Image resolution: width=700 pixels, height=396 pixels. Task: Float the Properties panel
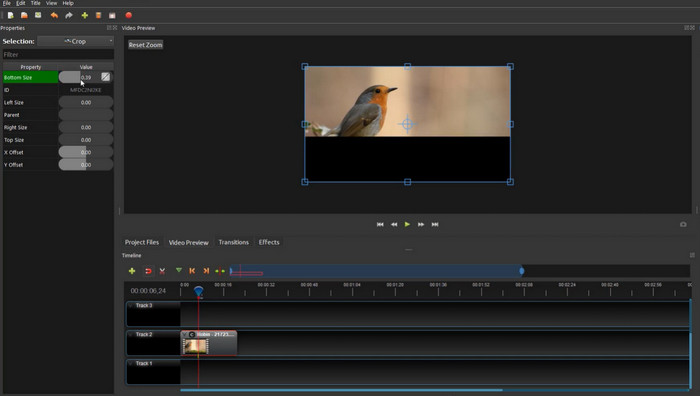(109, 28)
